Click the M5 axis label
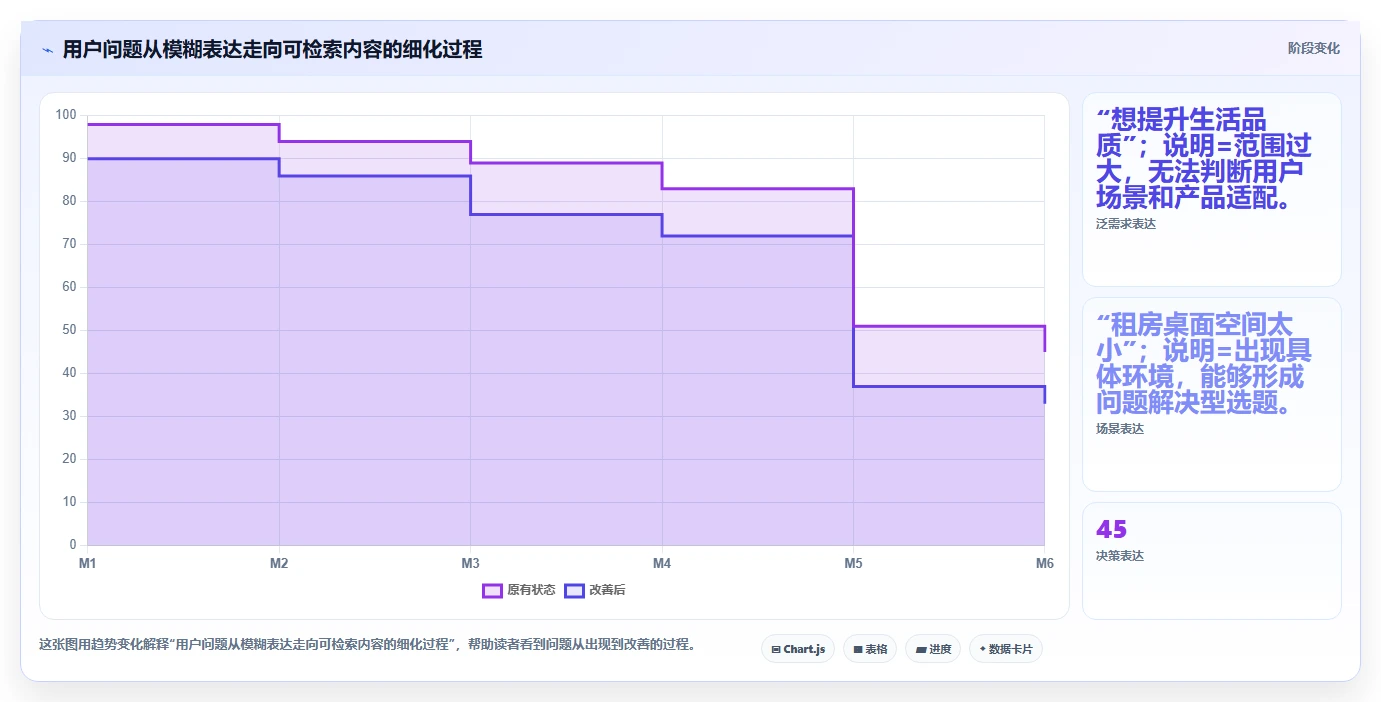The height and width of the screenshot is (702, 1381). point(853,564)
